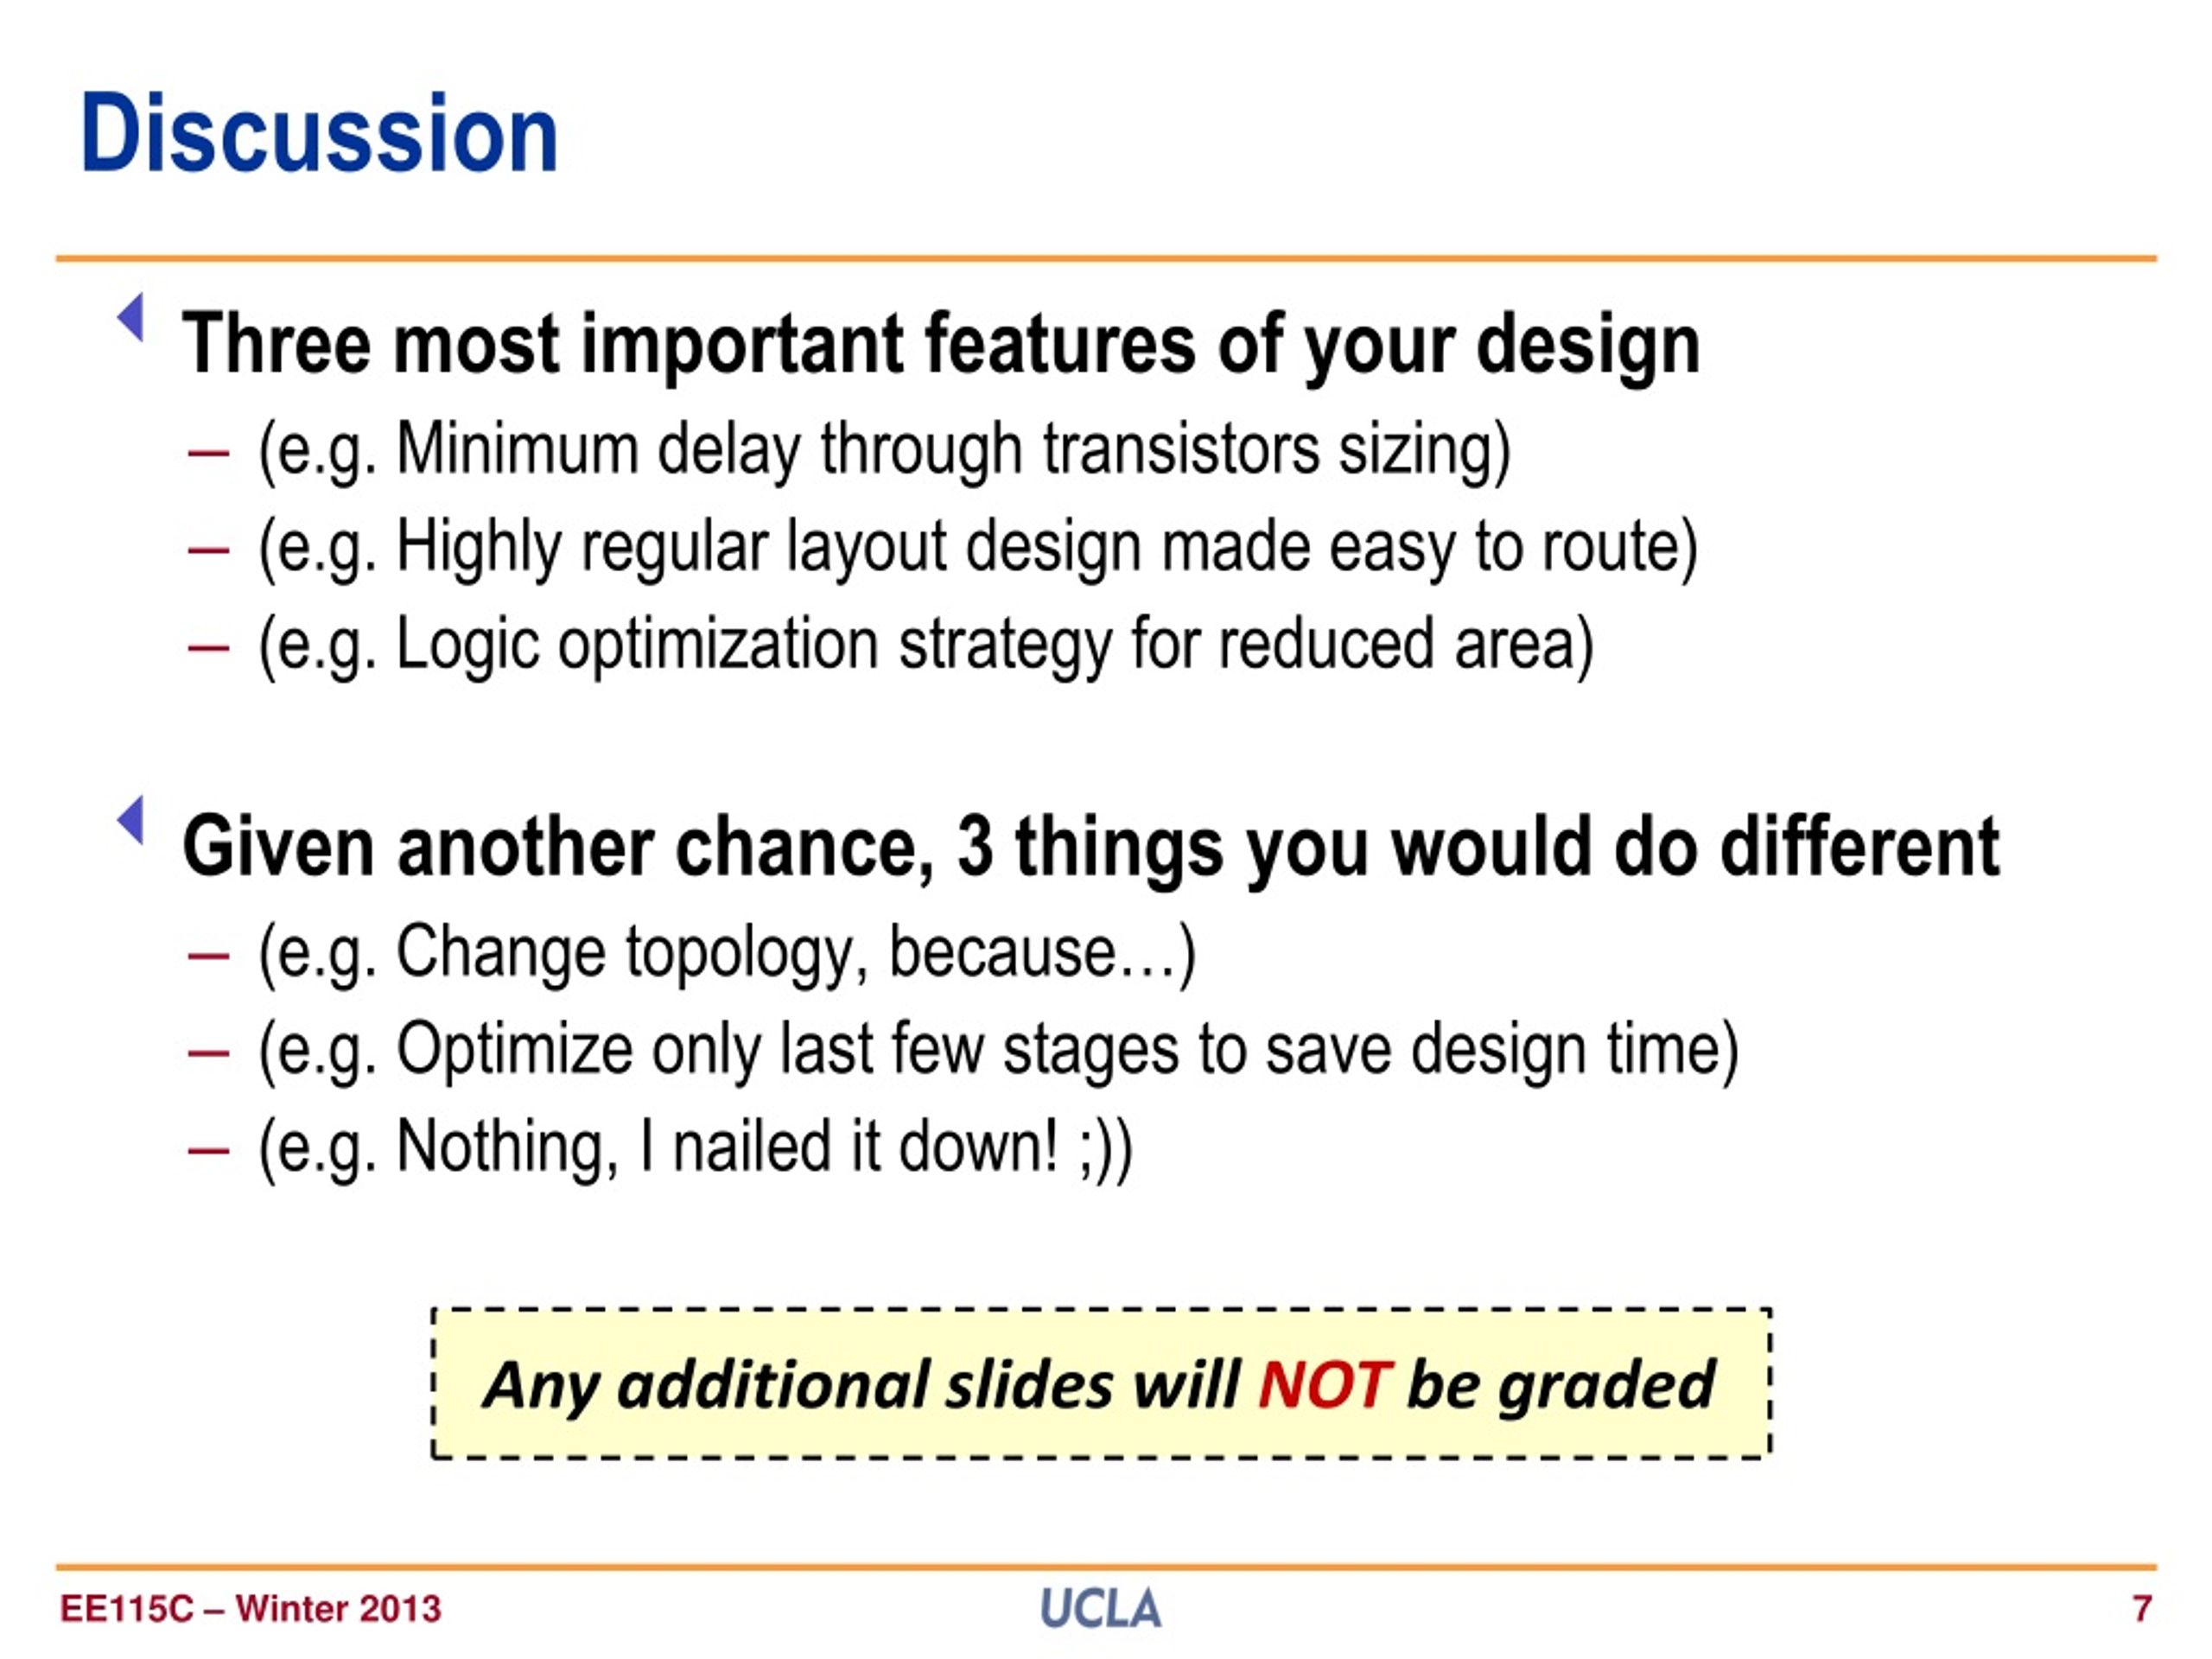Viewport: 2212px width, 1659px height.
Task: Click the slide number 7
Action: point(2142,1609)
